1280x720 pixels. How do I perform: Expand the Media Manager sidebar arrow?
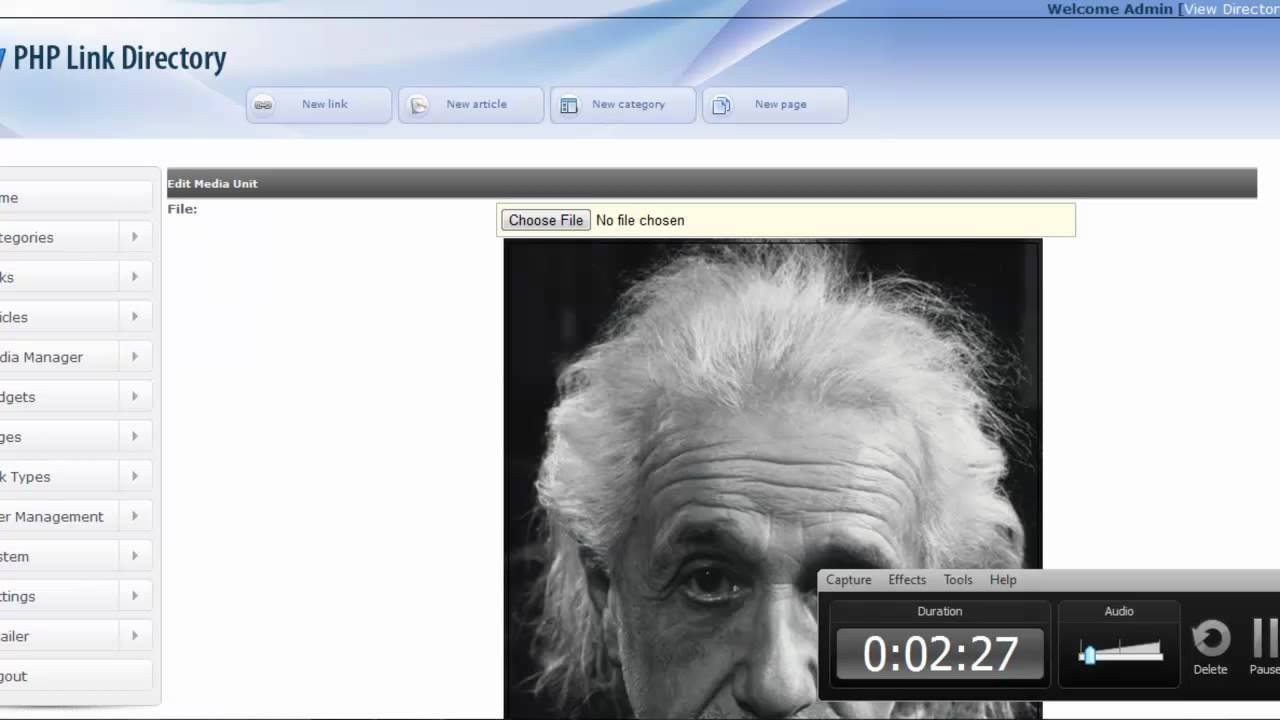tap(135, 357)
